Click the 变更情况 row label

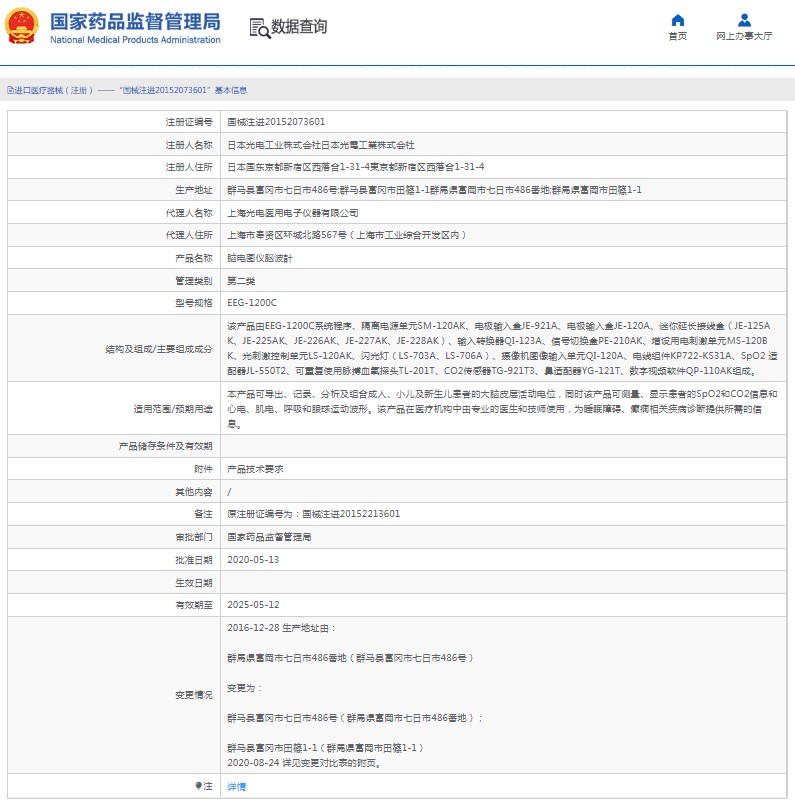pos(194,695)
